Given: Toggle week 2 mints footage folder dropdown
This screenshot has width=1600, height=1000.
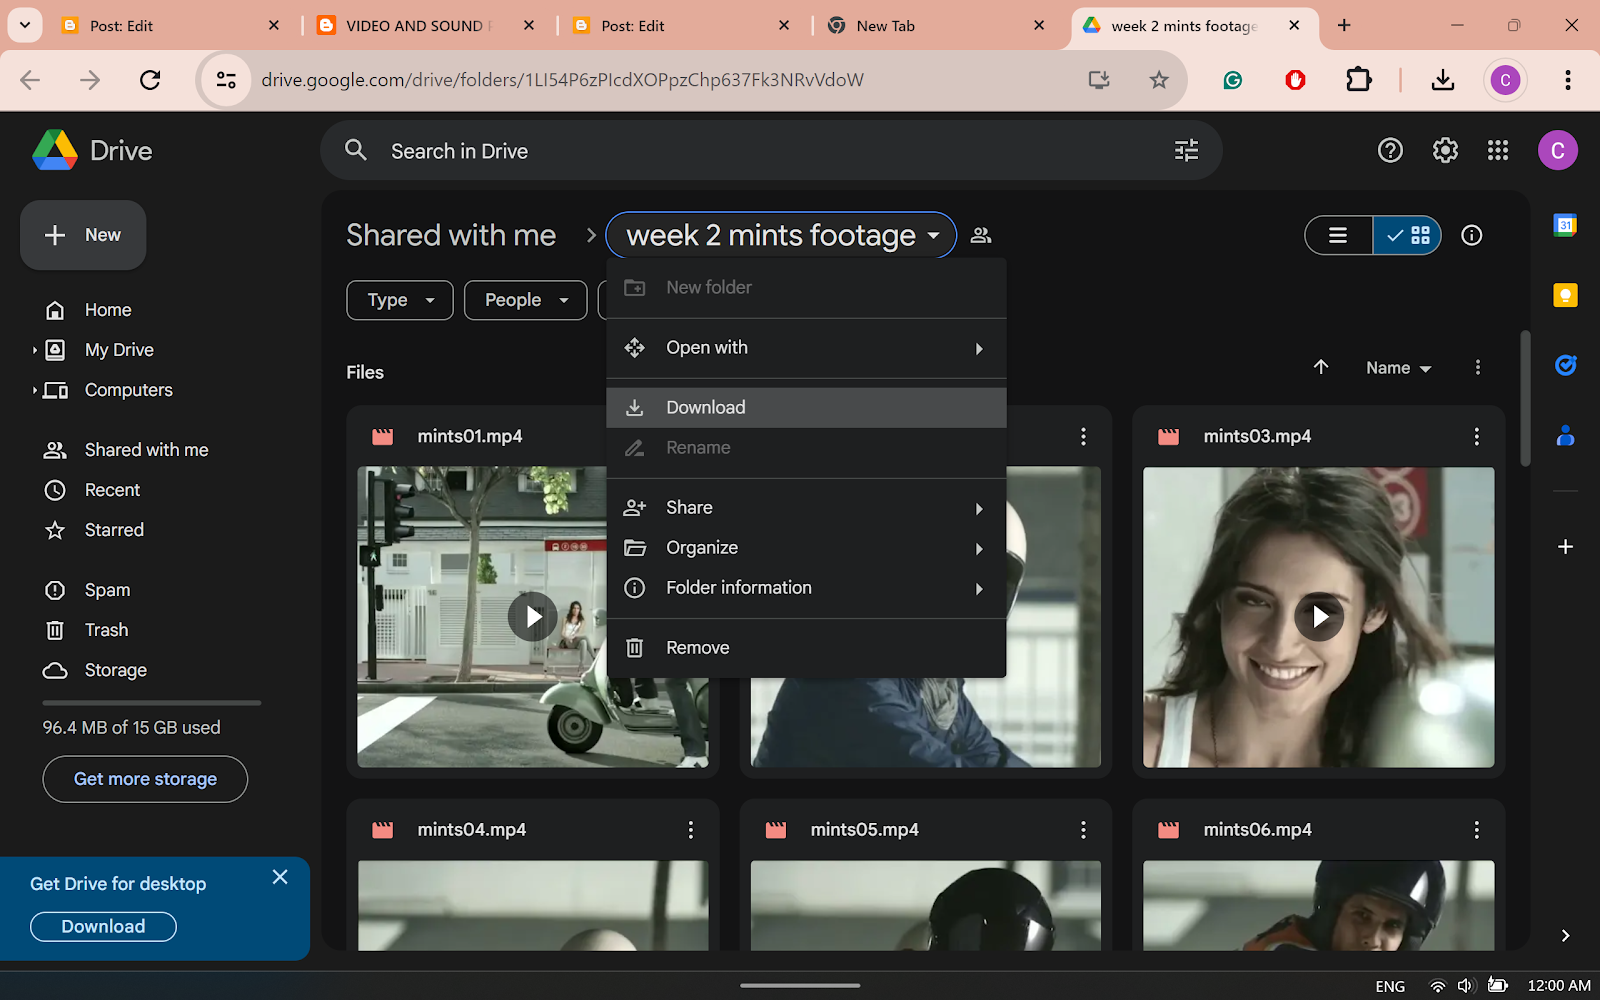Looking at the screenshot, I should [x=781, y=236].
